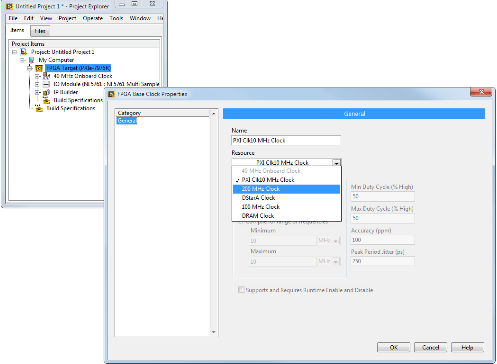Select the FPGA Target tree row
The width and height of the screenshot is (497, 364).
pos(78,68)
